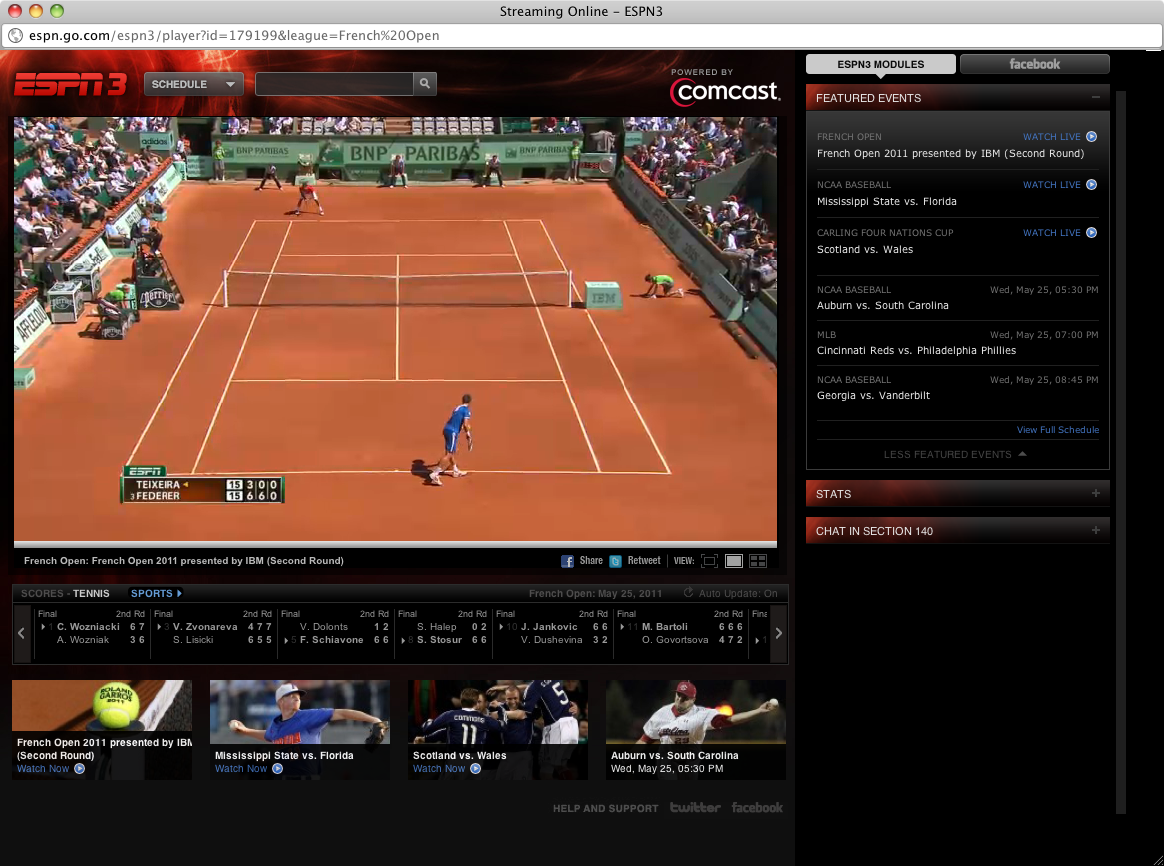Viewport: 1164px width, 866px height.
Task: Click the Auburn vs. South Carolina thumbnail
Action: [x=696, y=712]
